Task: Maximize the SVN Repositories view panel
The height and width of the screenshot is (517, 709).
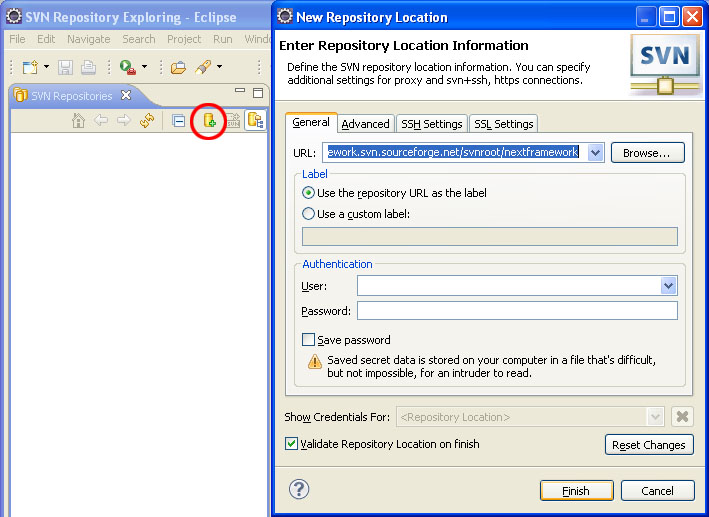Action: (258, 93)
